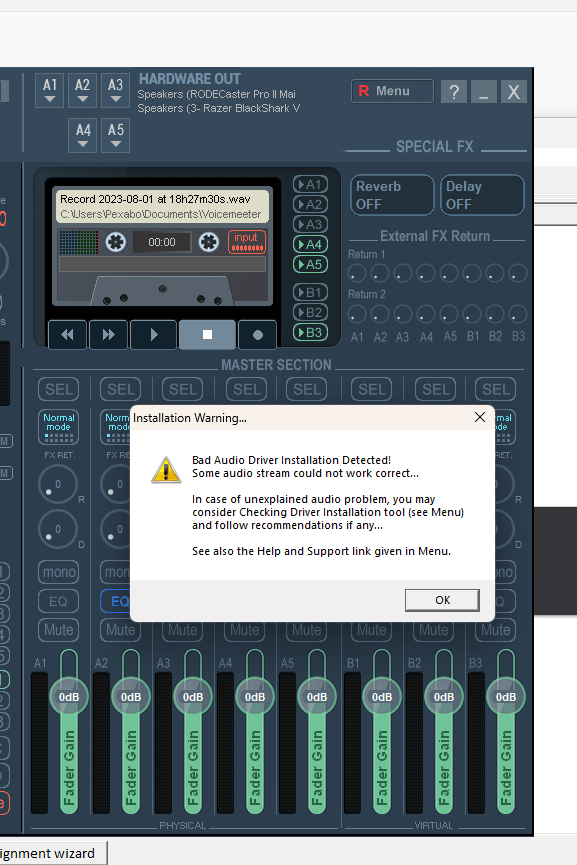Screen dimensions: 577x865
Task: Click A1 fader gain 0dB knob
Action: (69, 697)
